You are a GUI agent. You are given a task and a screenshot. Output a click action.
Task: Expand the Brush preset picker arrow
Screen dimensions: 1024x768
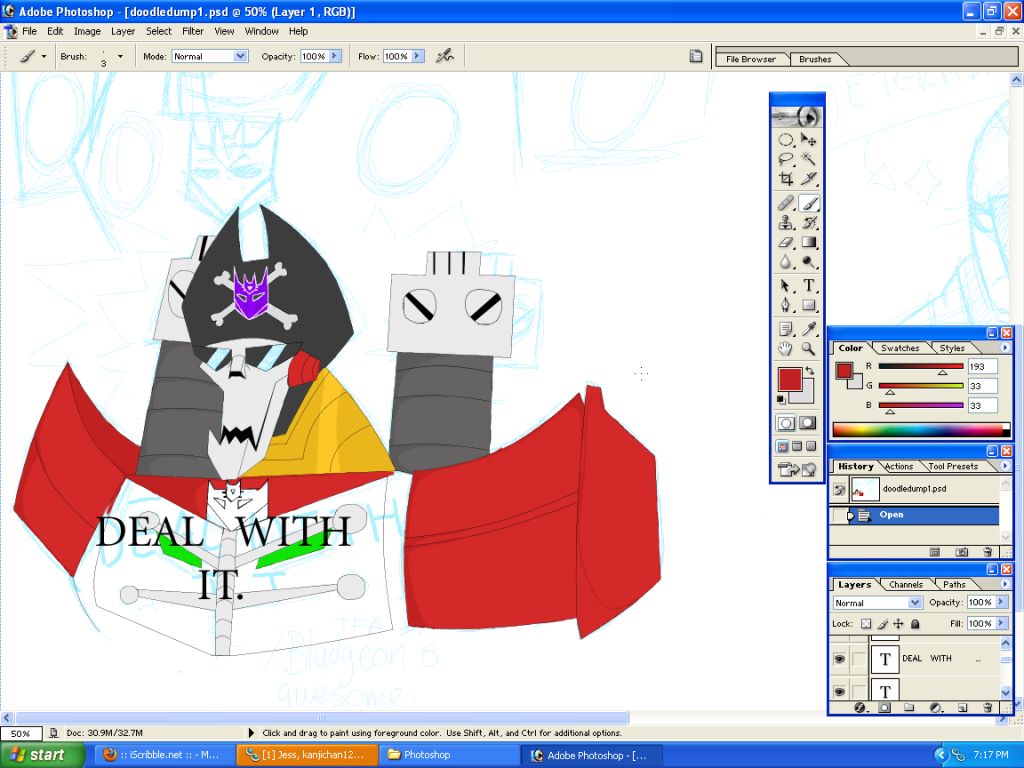[120, 57]
